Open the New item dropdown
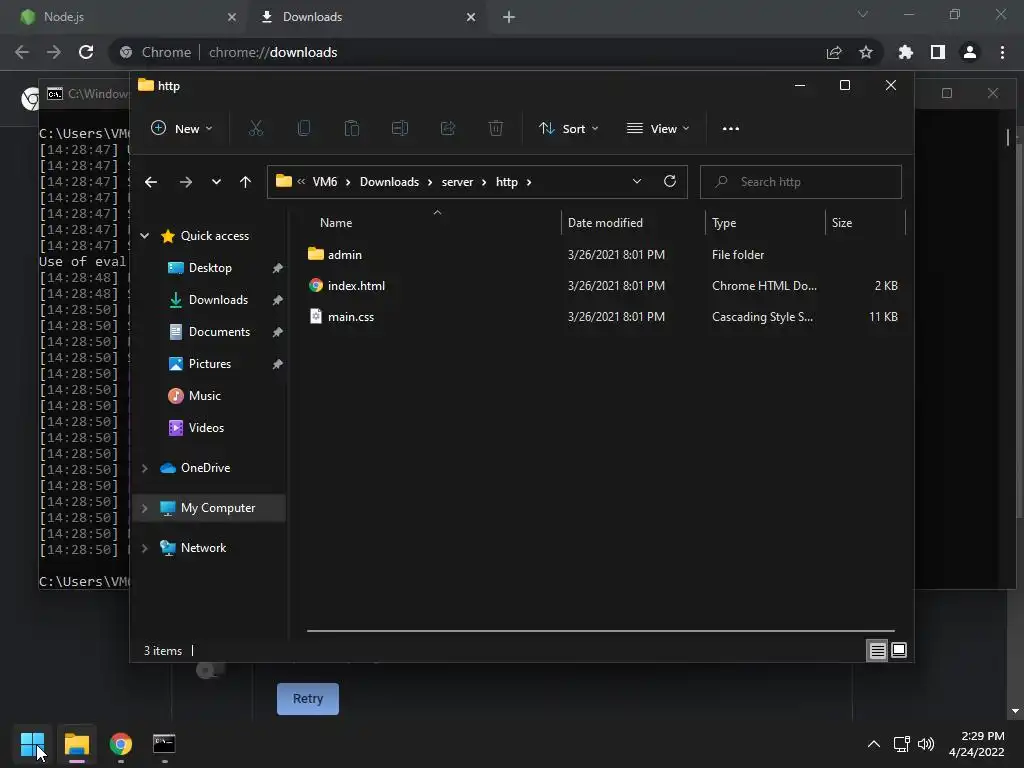This screenshot has width=1024, height=768. point(182,129)
